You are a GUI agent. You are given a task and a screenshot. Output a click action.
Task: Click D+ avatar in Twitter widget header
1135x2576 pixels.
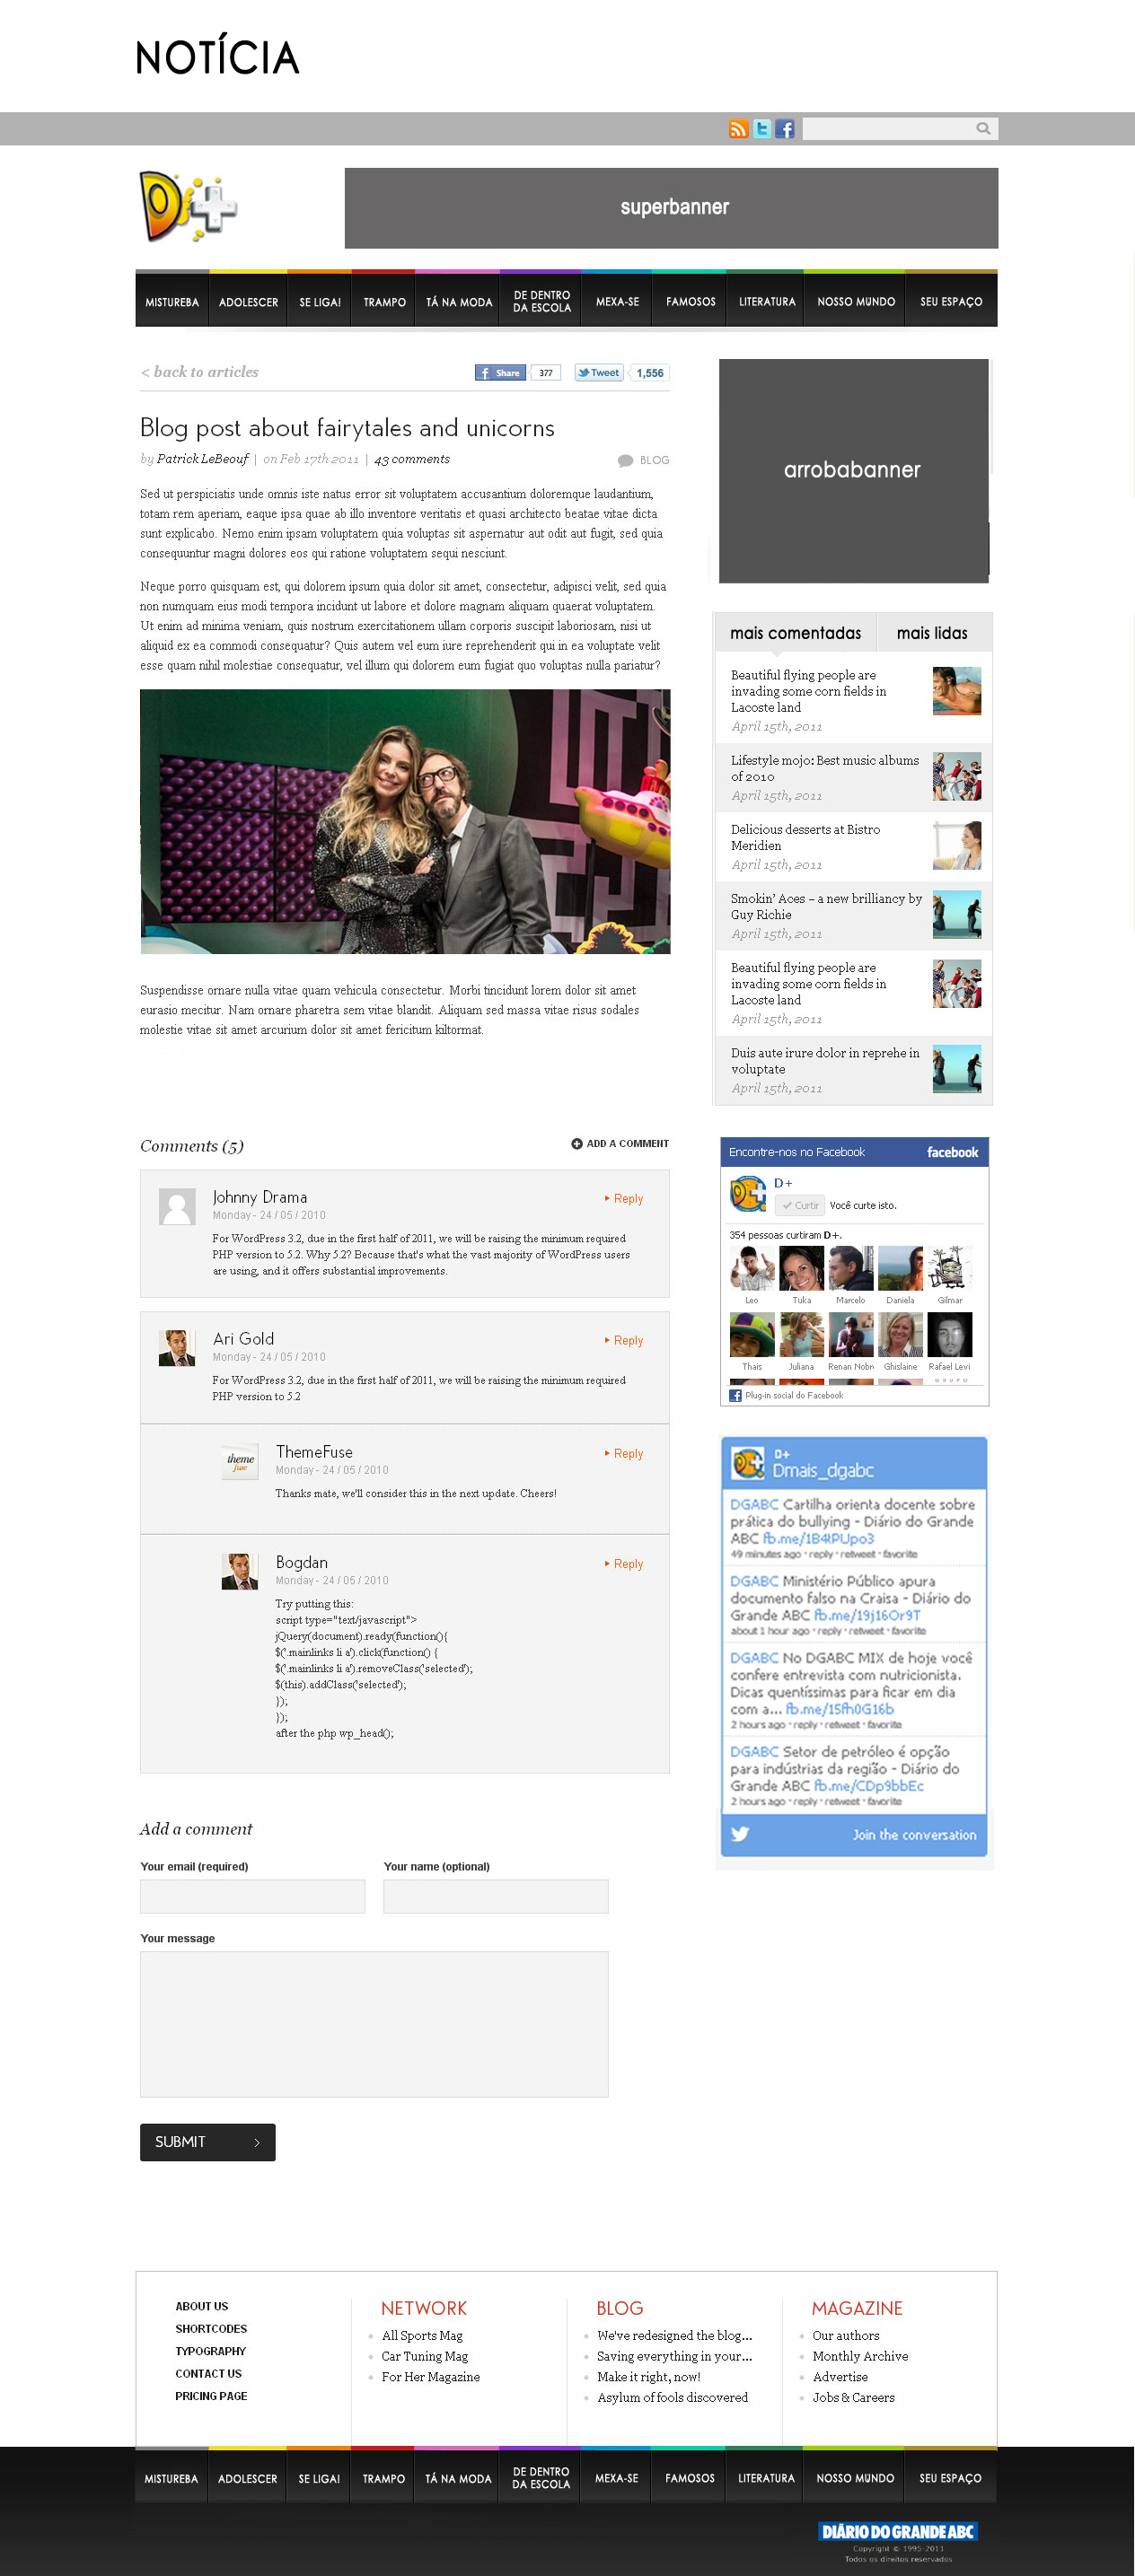pos(748,1462)
